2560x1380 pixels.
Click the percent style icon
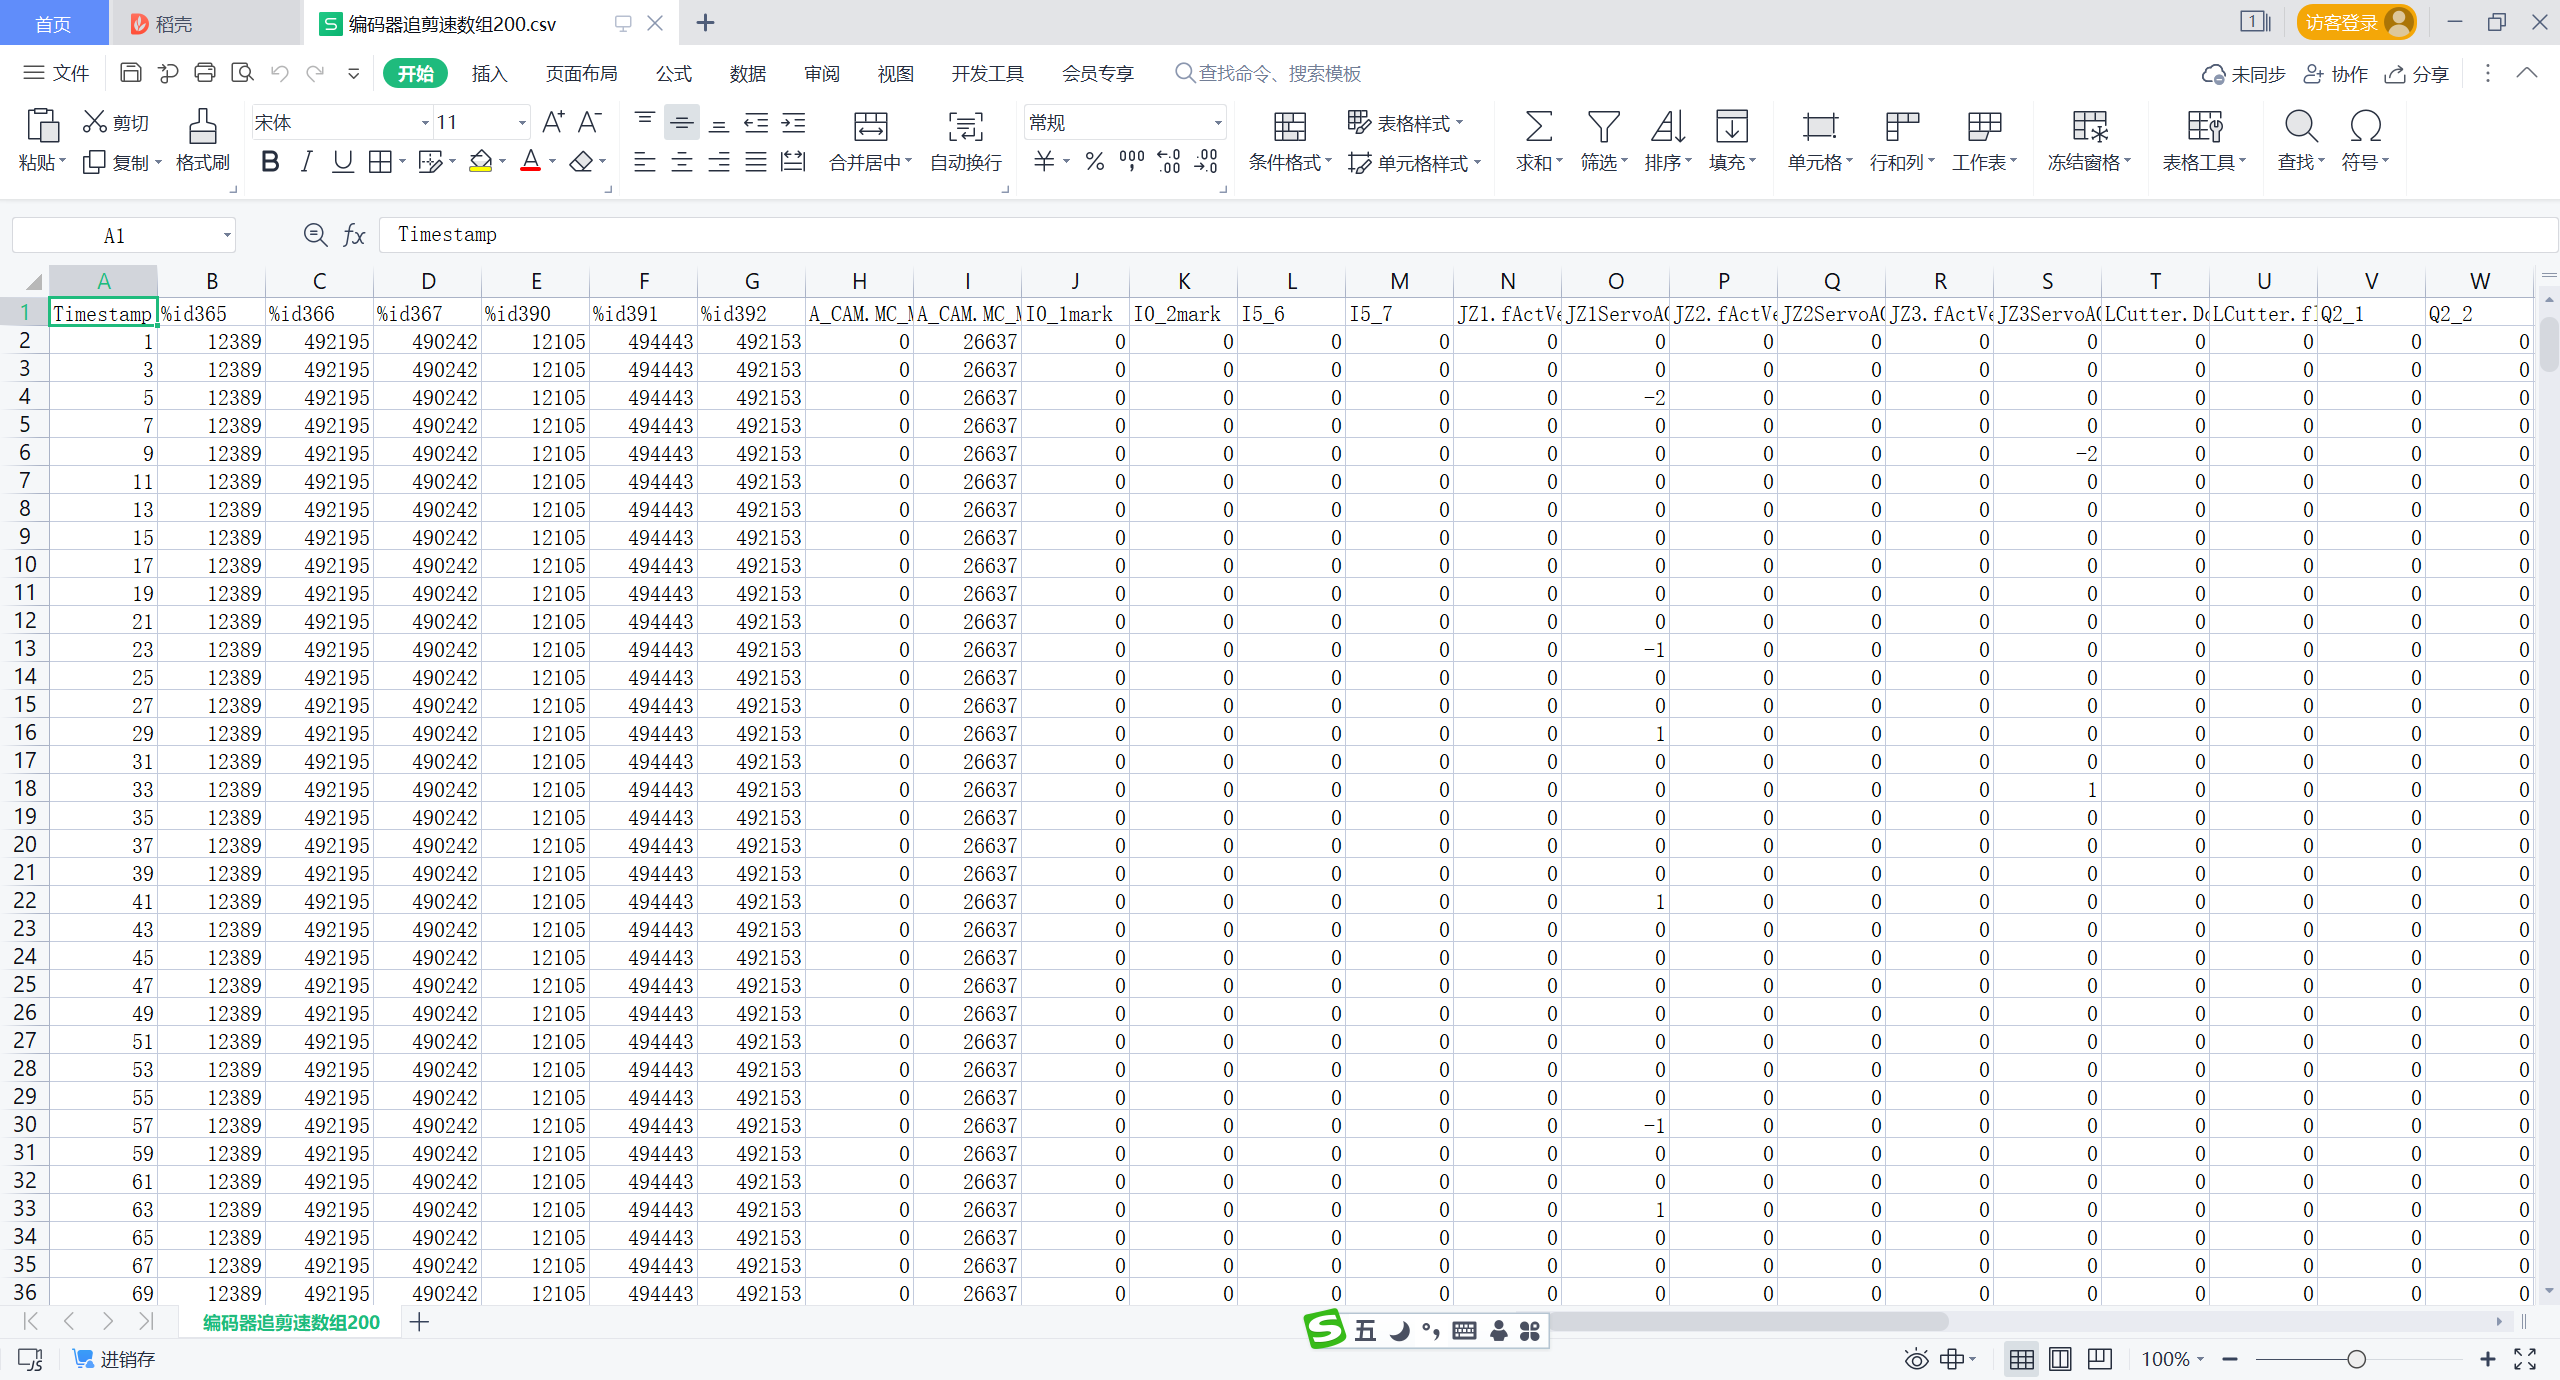[1095, 162]
